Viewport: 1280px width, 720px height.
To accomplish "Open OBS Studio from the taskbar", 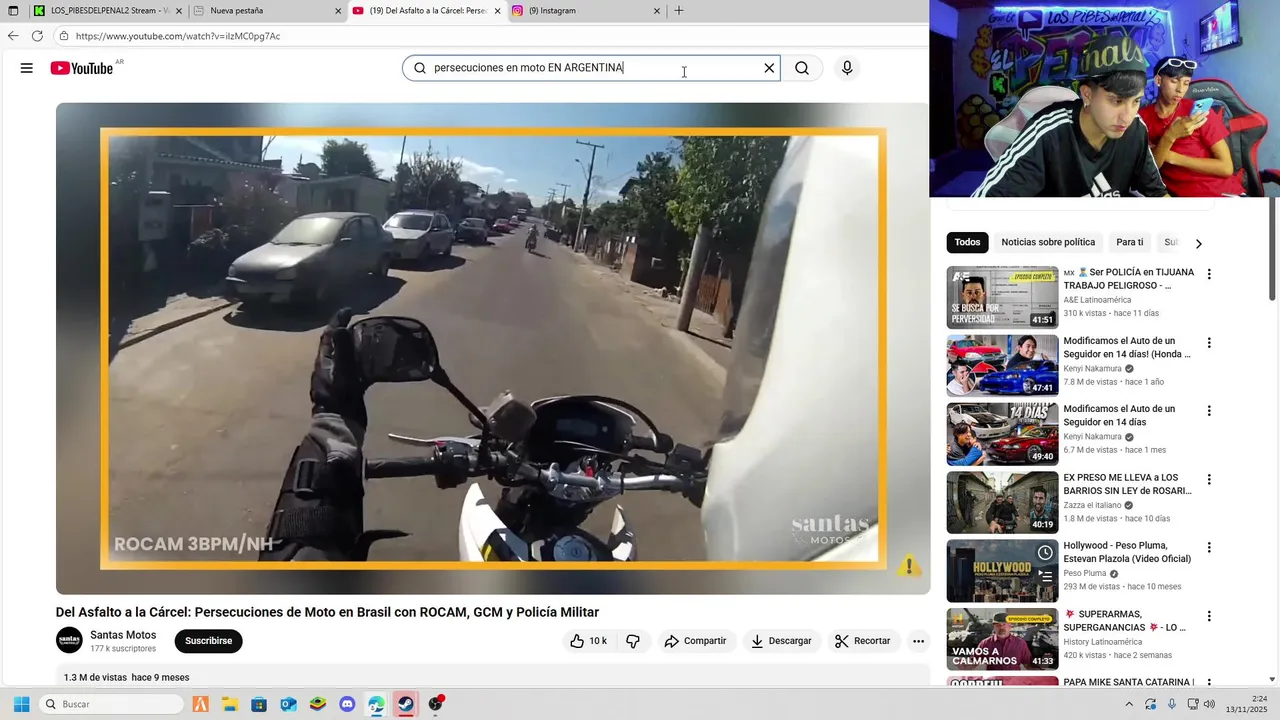I will (x=435, y=704).
